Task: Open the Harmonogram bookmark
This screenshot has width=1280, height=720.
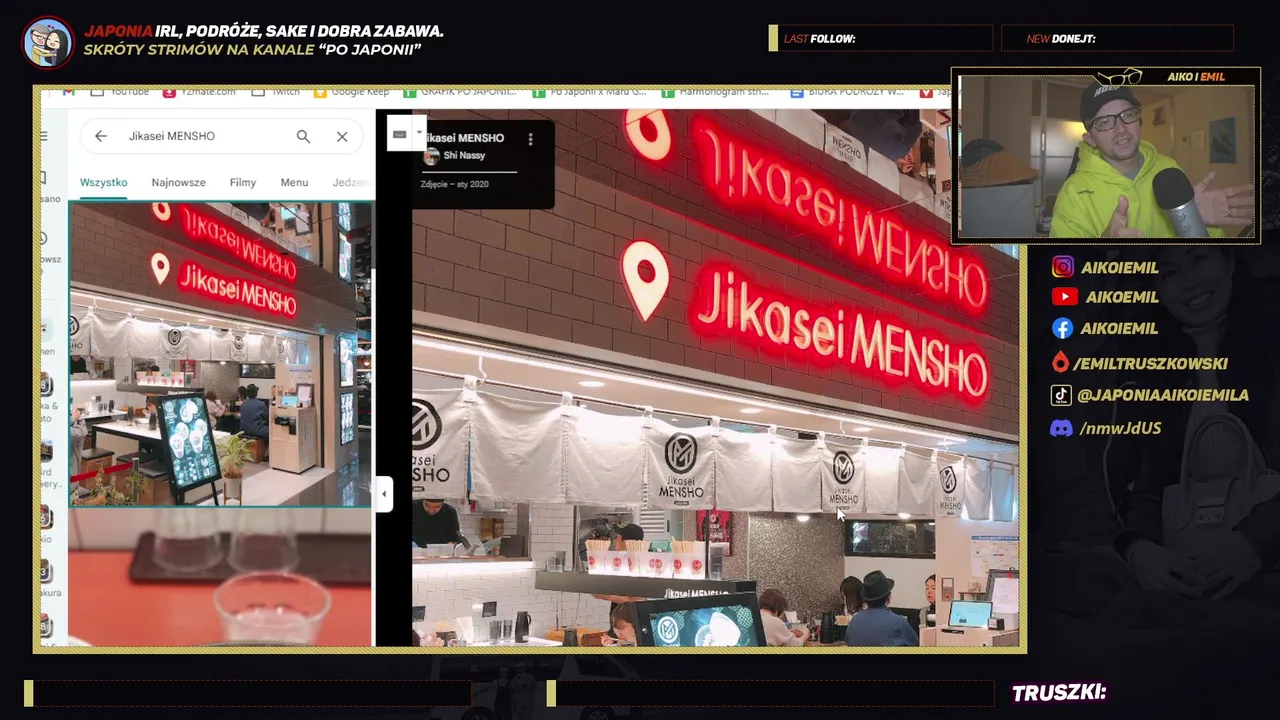Action: click(x=717, y=91)
